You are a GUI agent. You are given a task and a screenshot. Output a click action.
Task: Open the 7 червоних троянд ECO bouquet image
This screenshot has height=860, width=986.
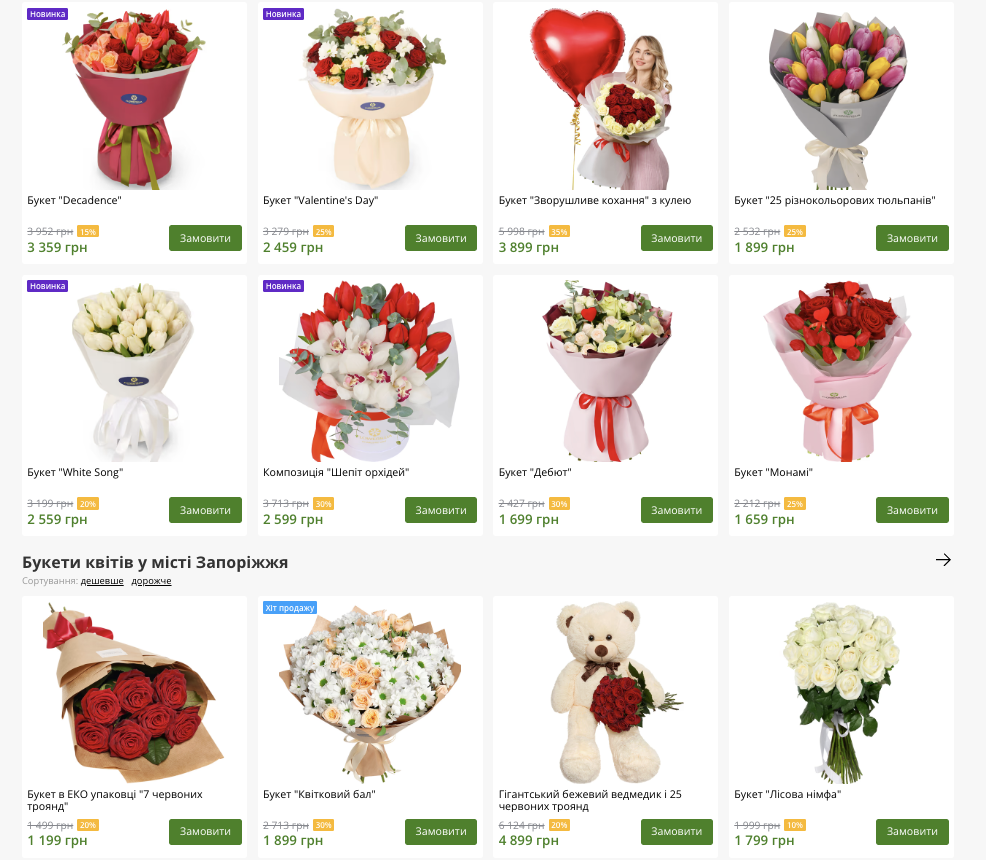134,692
